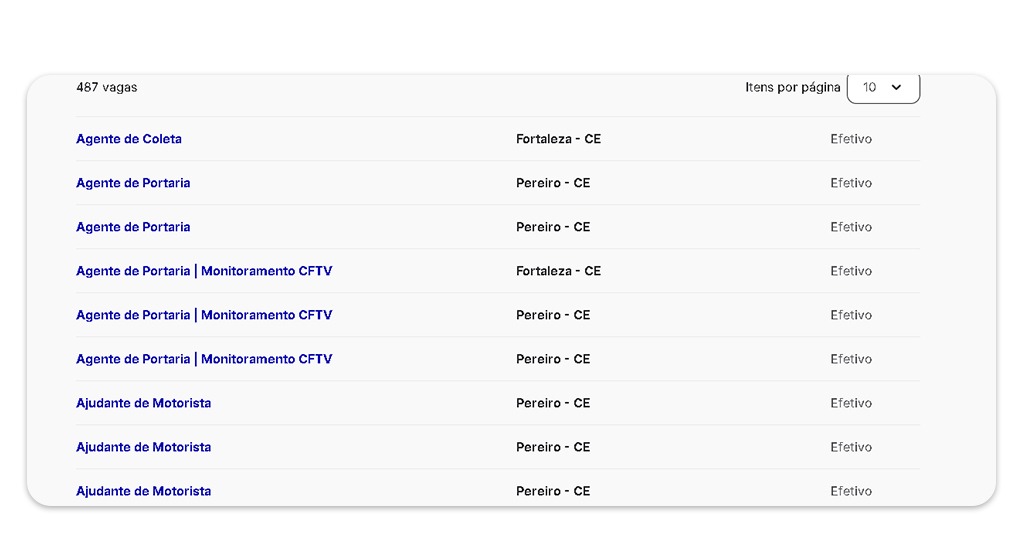Open the Agente de Coleta job listing
1024x536 pixels.
click(x=129, y=139)
